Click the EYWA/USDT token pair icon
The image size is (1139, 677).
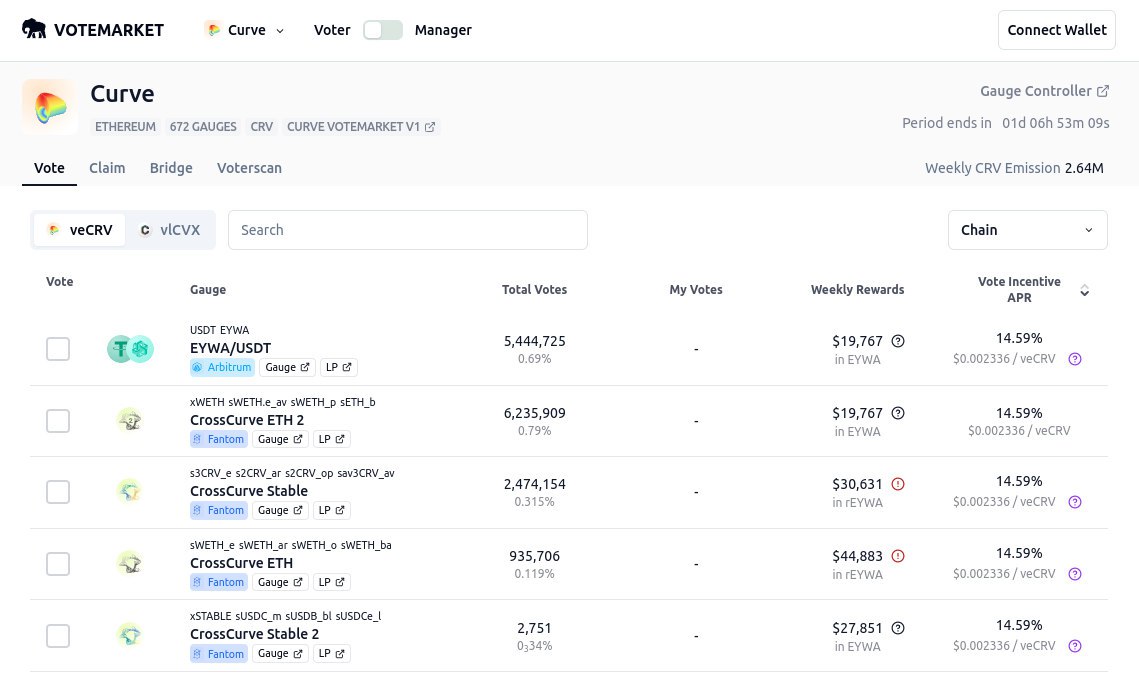[130, 349]
